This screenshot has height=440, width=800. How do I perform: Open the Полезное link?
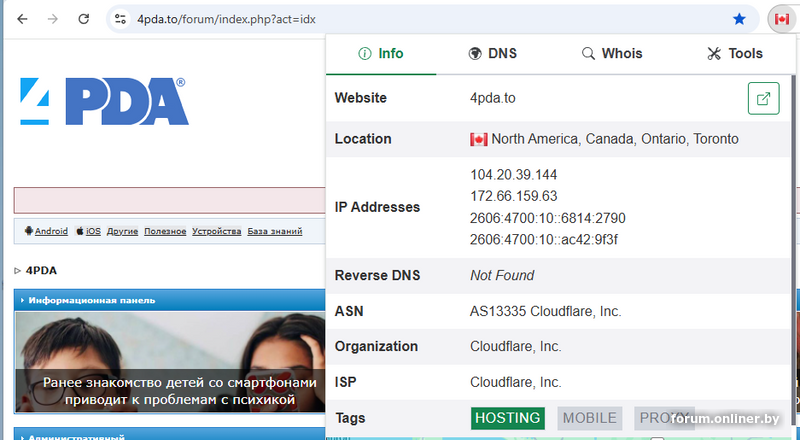165,231
